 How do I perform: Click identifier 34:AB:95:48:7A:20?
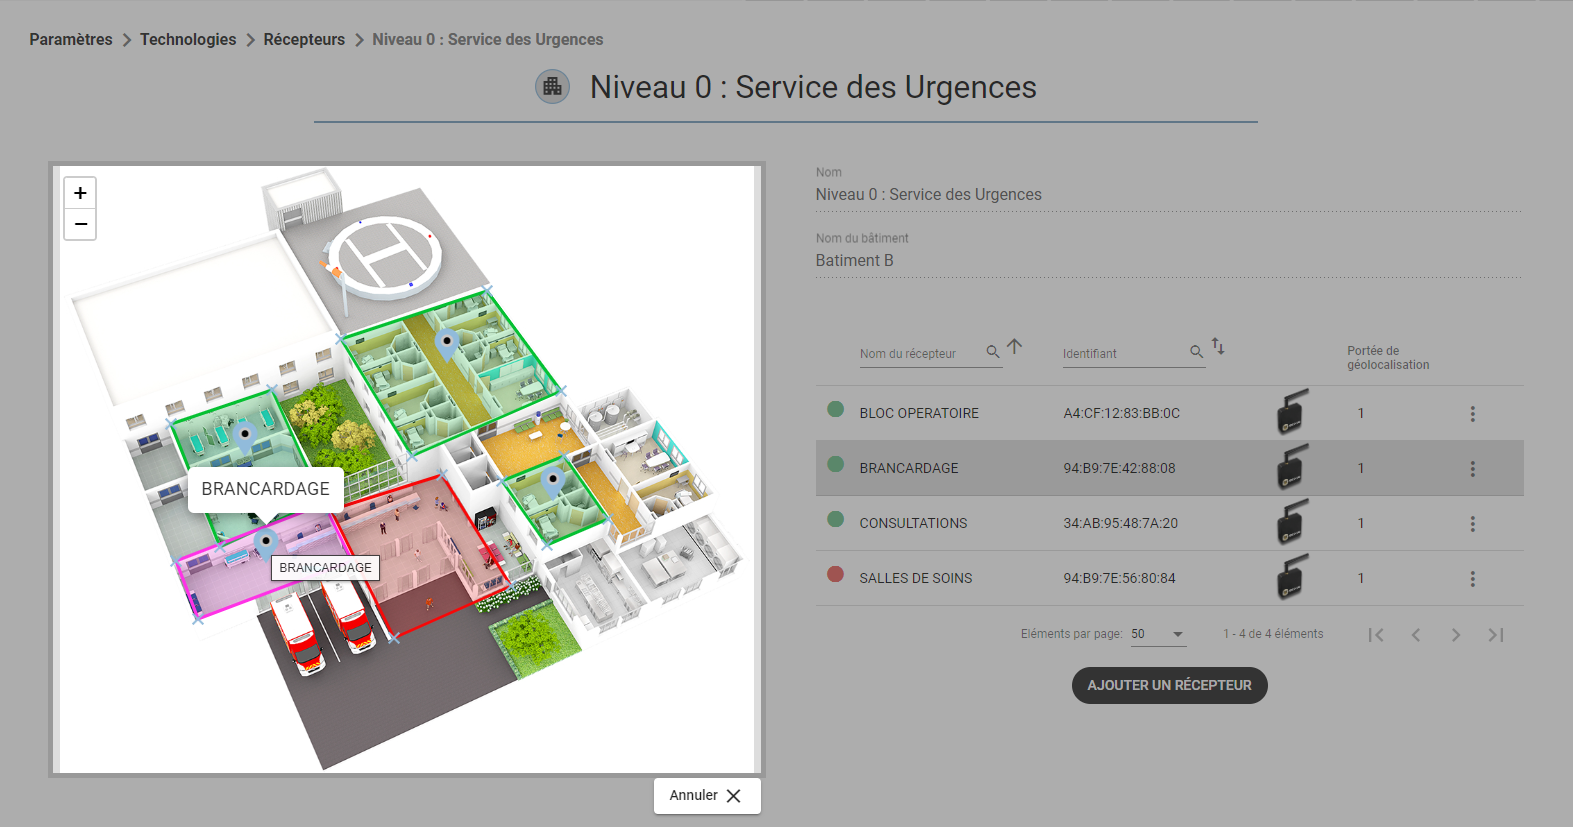pos(1120,523)
